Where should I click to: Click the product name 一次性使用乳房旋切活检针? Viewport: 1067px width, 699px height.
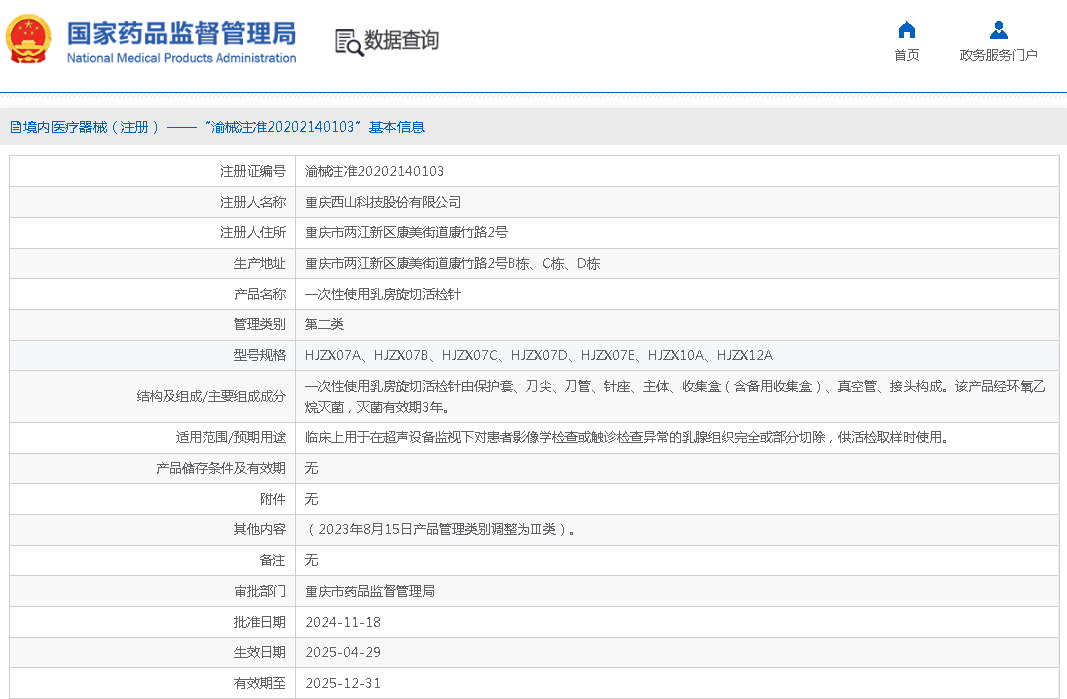(383, 294)
